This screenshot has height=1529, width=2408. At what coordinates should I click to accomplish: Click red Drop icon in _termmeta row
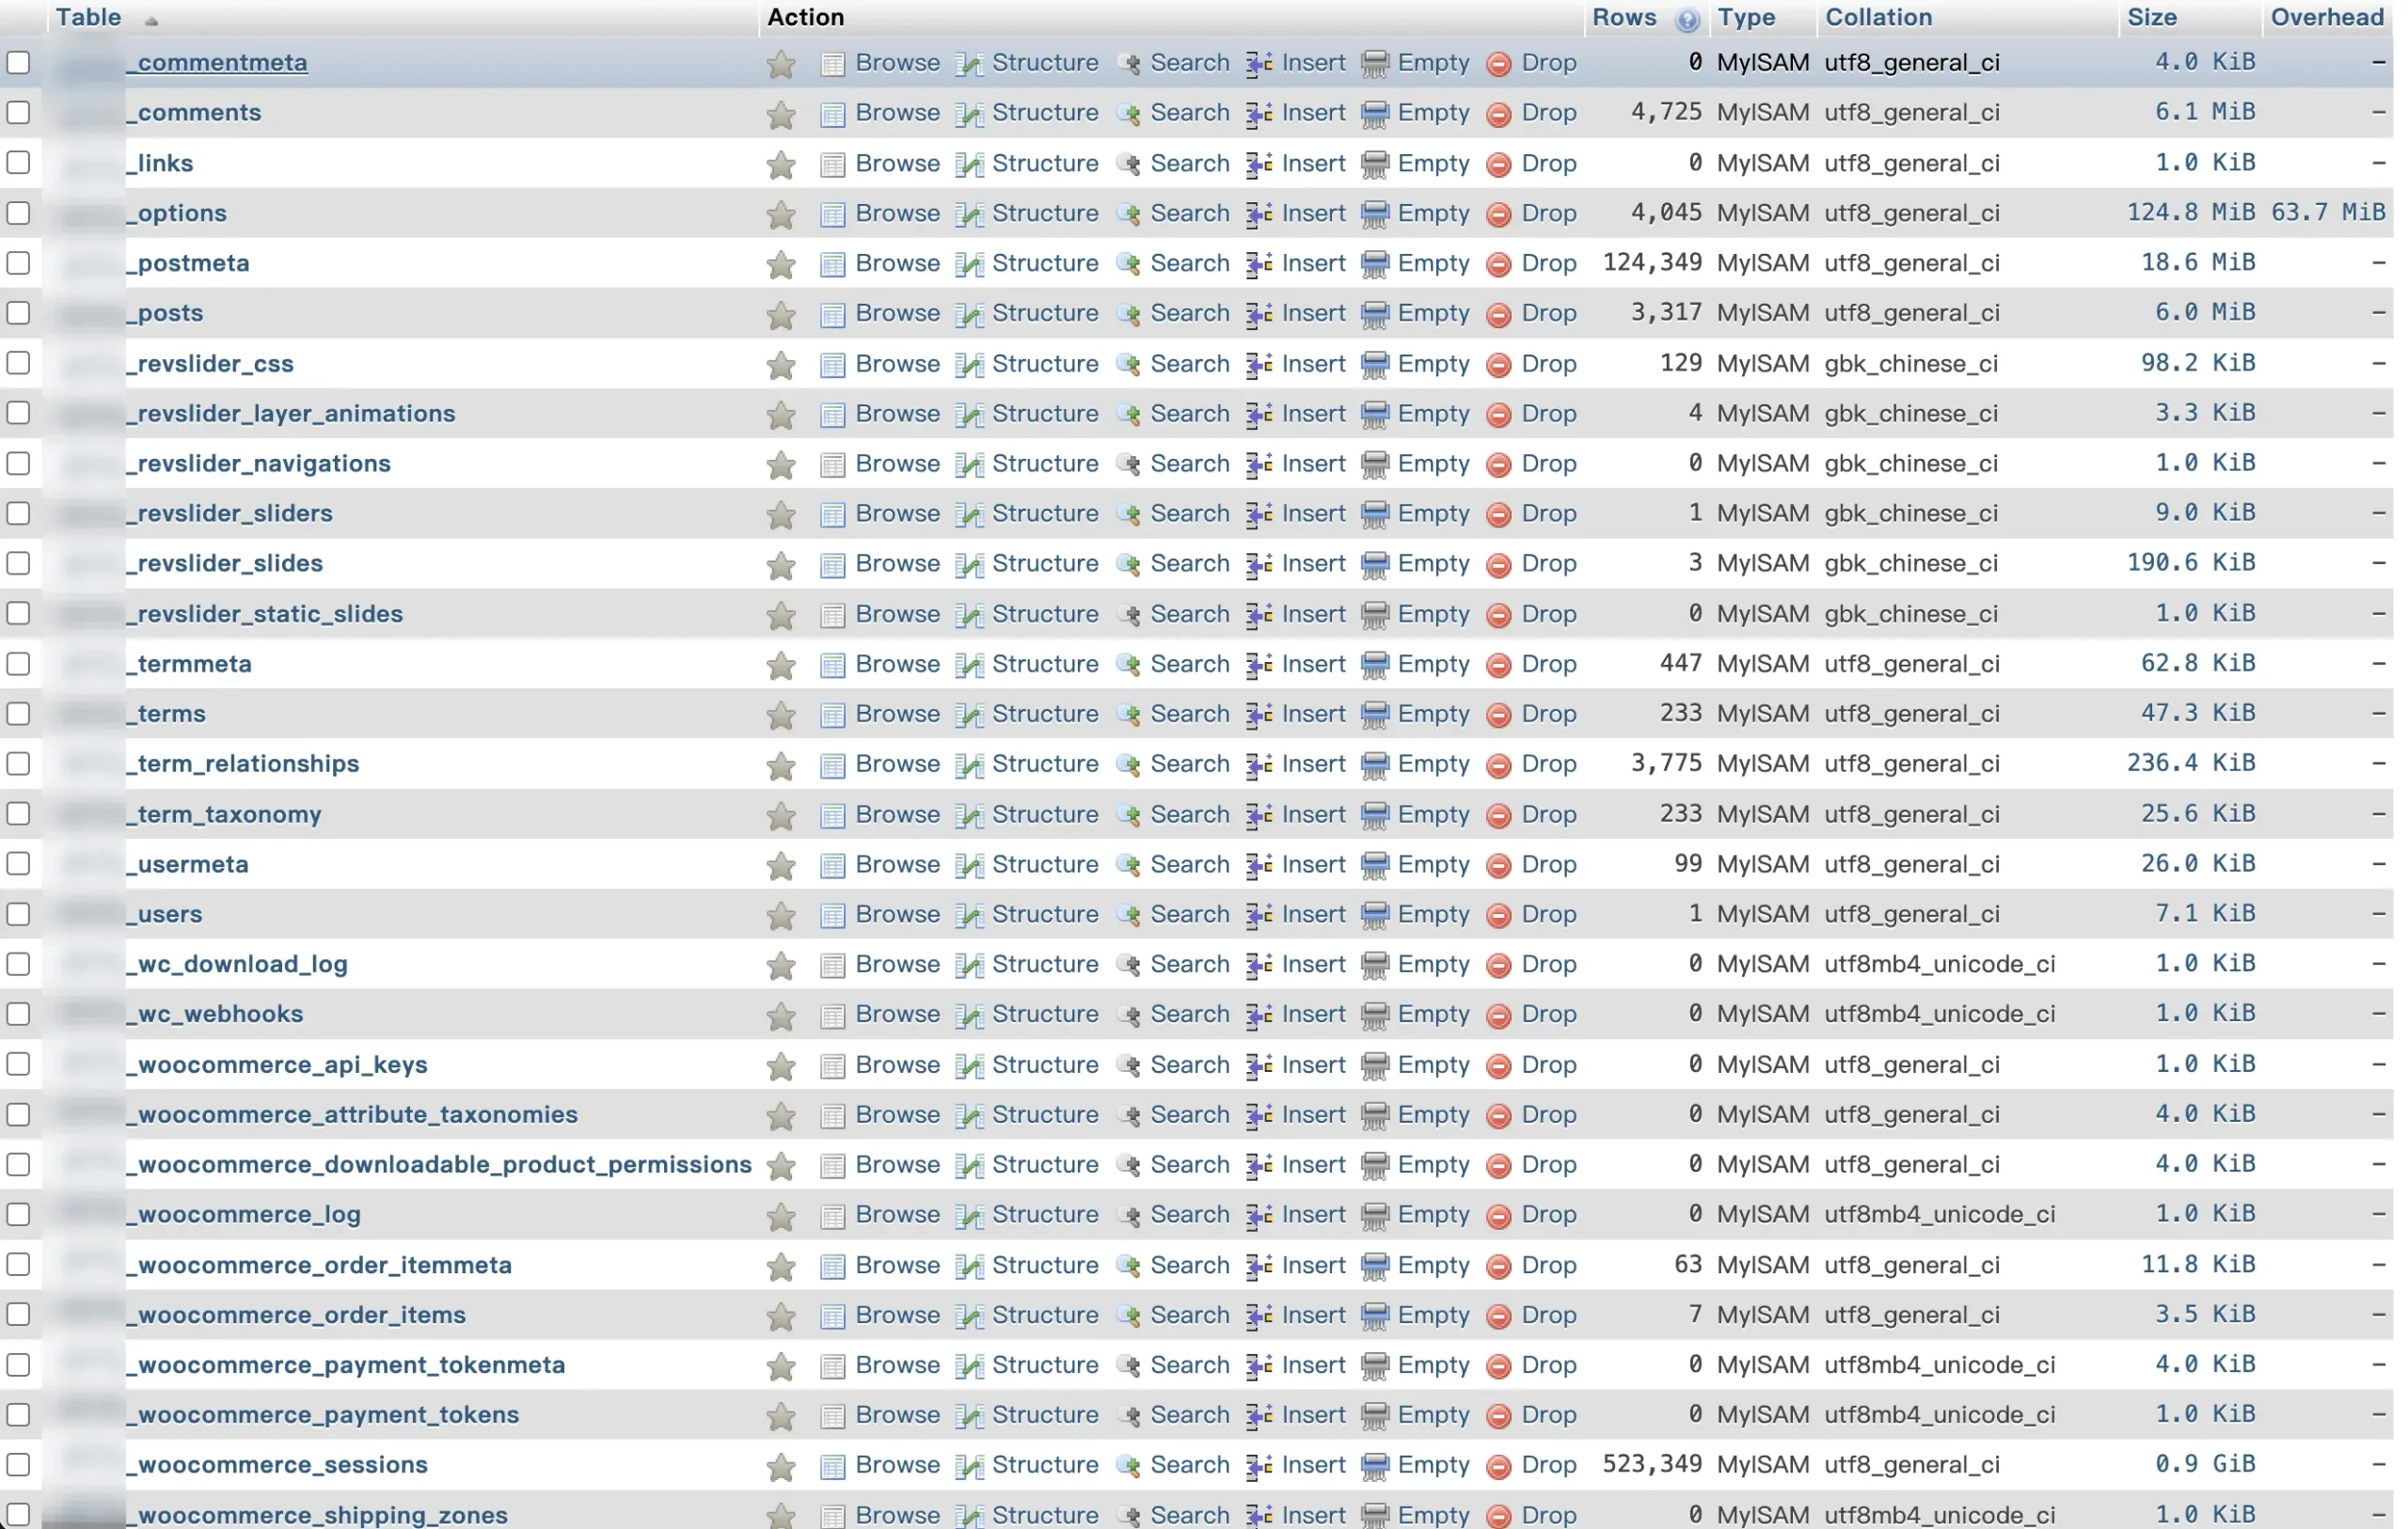click(x=1498, y=665)
